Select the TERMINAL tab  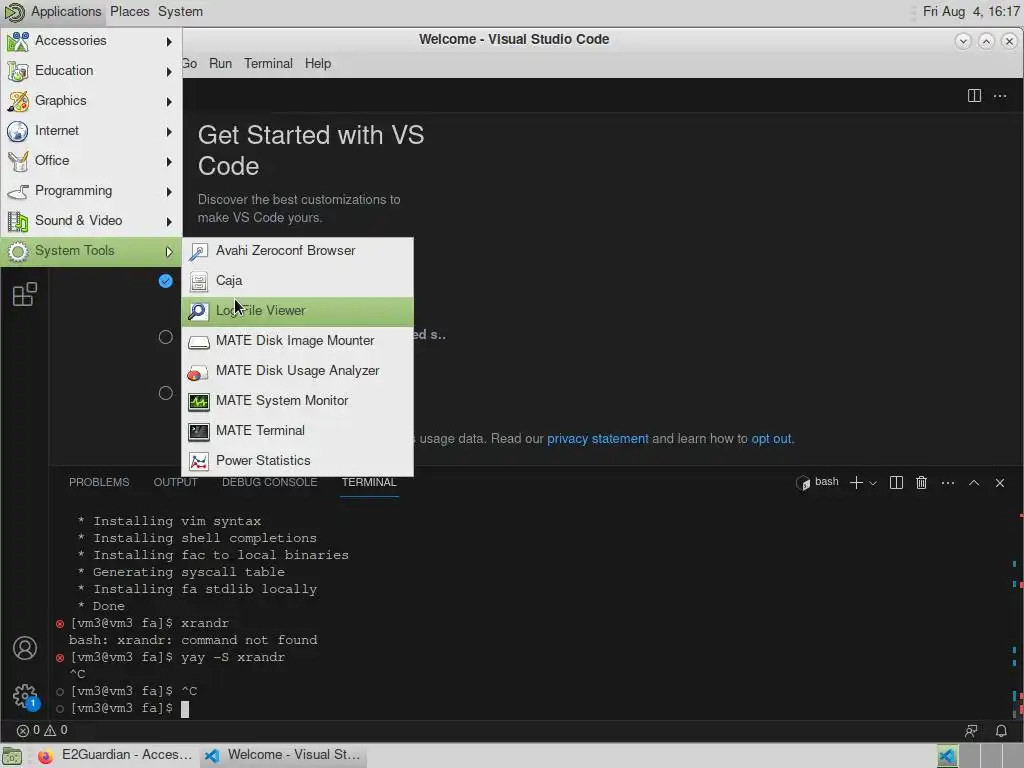coord(369,482)
